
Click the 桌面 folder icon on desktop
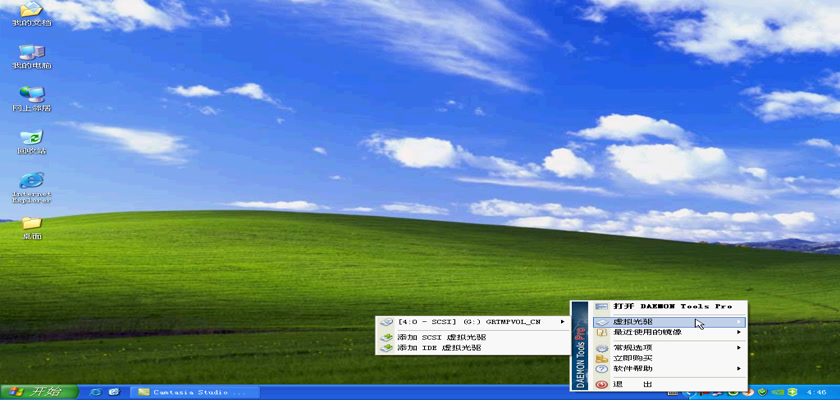[x=31, y=223]
